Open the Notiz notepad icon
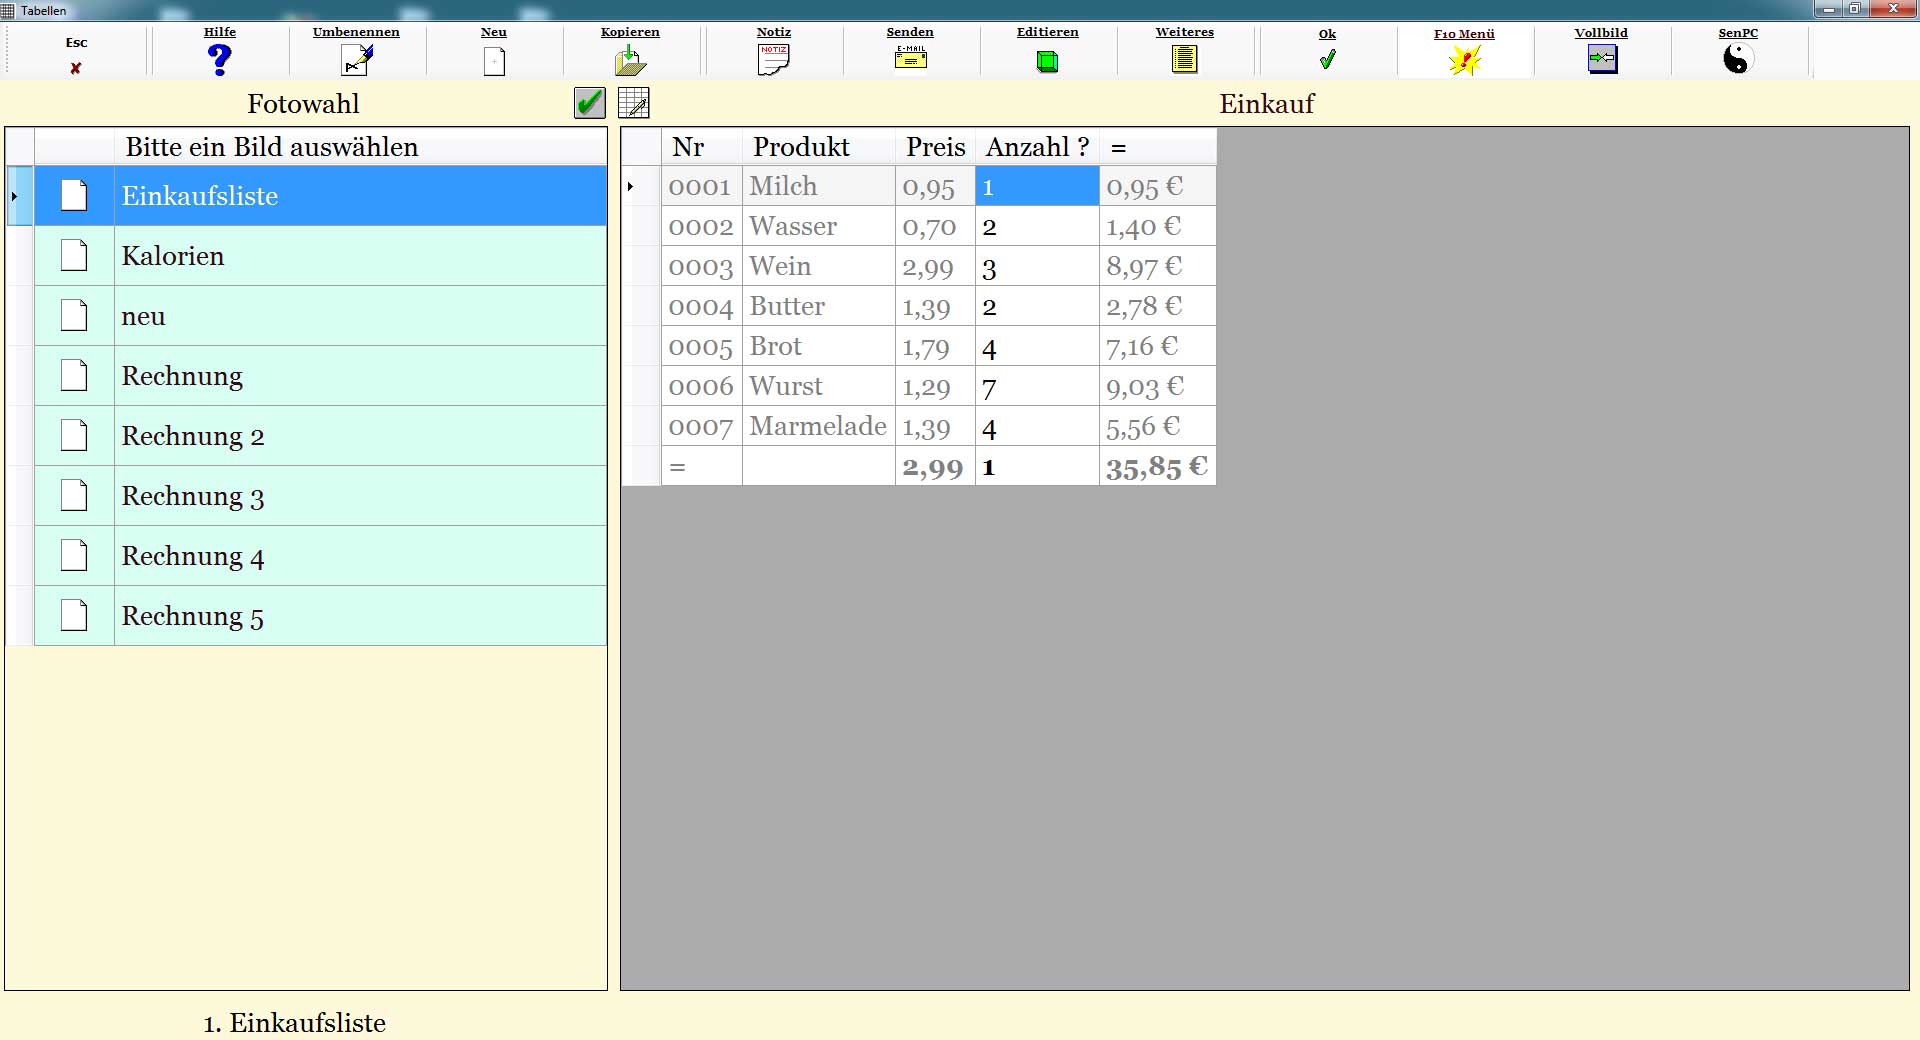This screenshot has width=1920, height=1040. click(x=773, y=60)
